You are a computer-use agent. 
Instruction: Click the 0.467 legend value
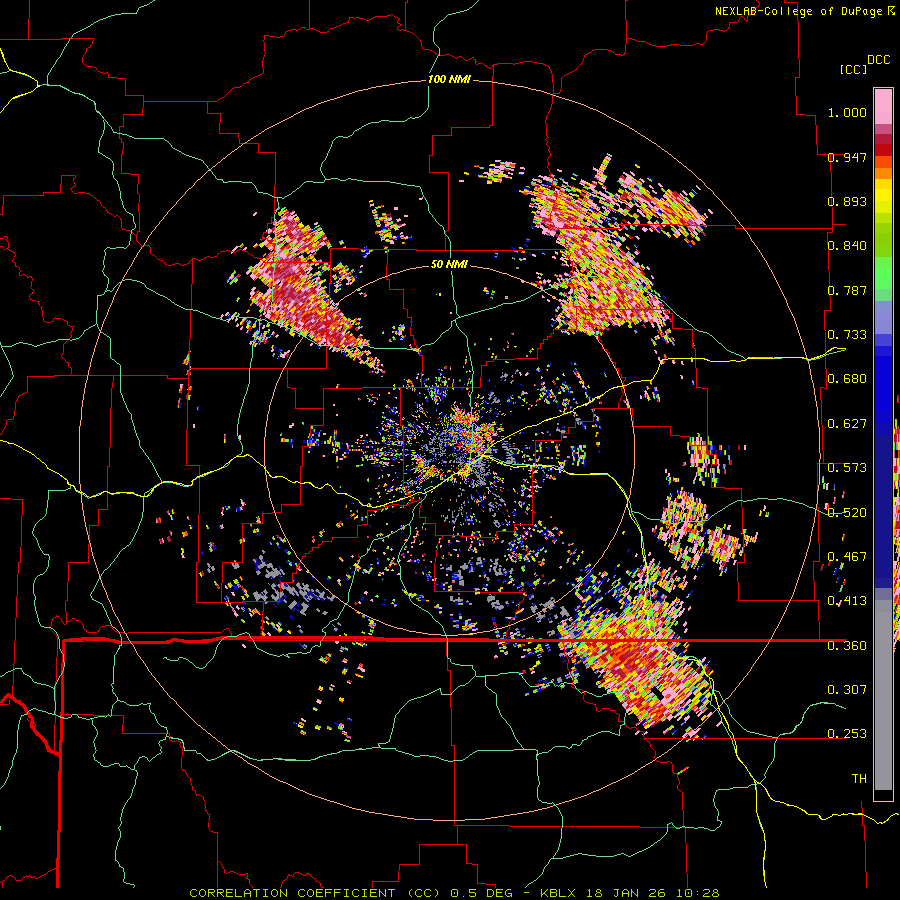point(847,557)
